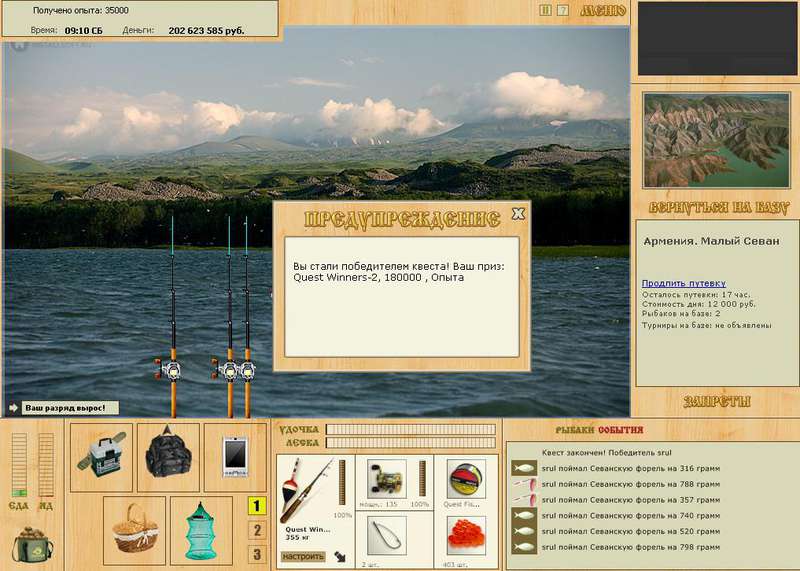Expand tackle panel with diagonal arrow
The image size is (800, 571).
point(340,556)
